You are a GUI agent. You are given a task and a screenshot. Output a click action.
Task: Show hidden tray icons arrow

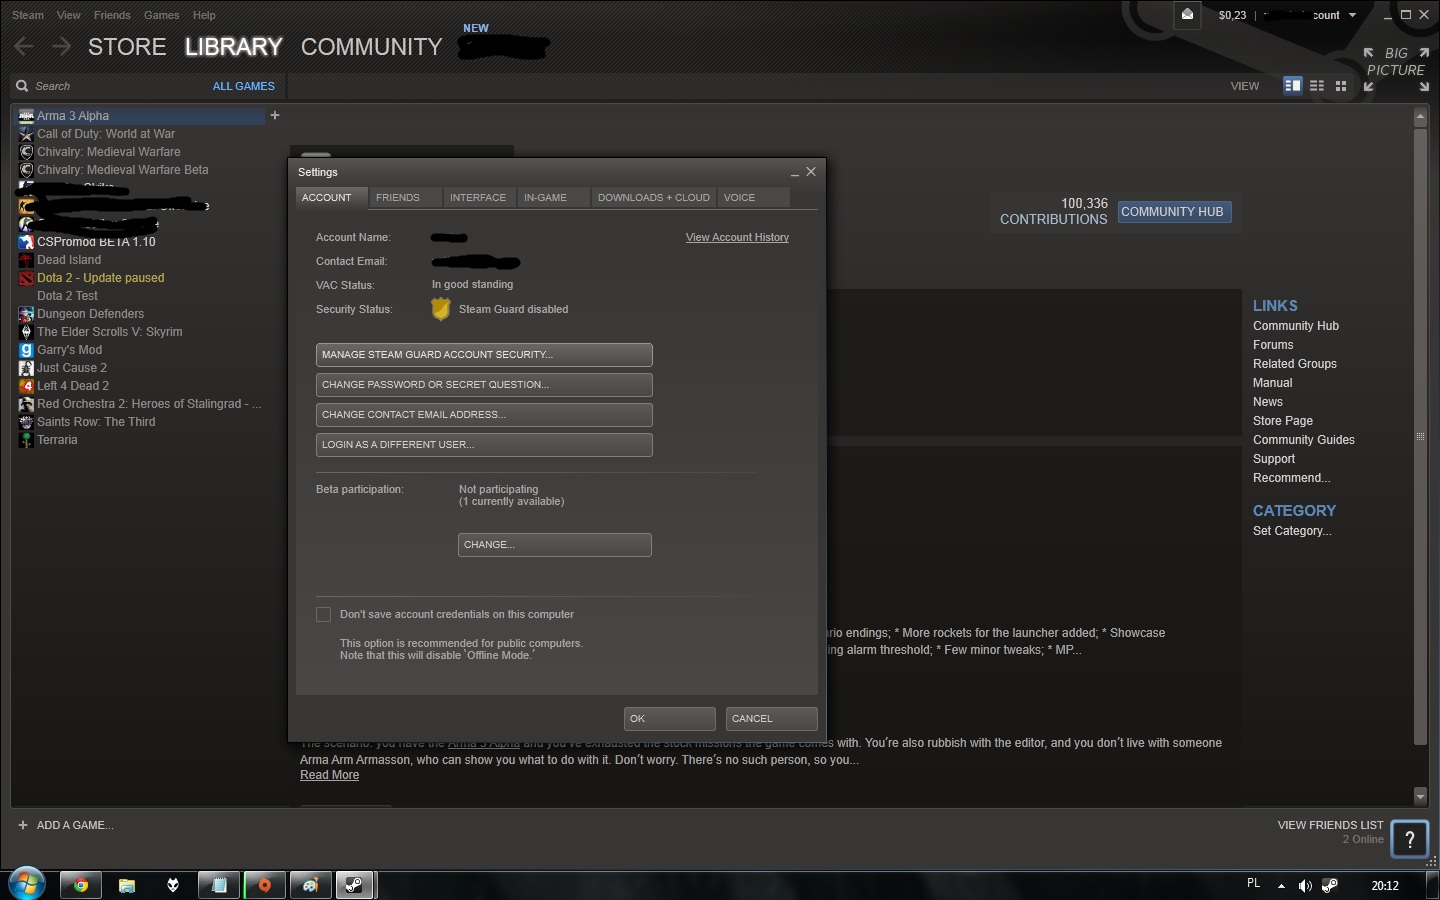[1281, 886]
